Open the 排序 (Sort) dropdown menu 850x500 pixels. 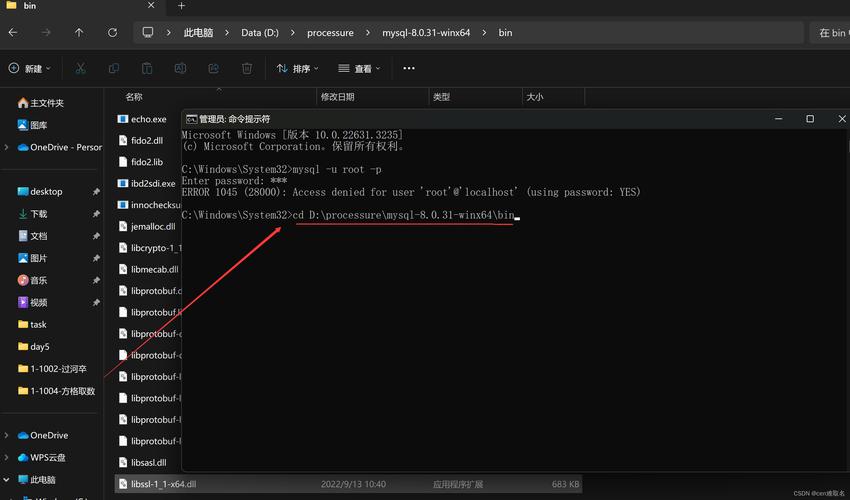point(298,68)
